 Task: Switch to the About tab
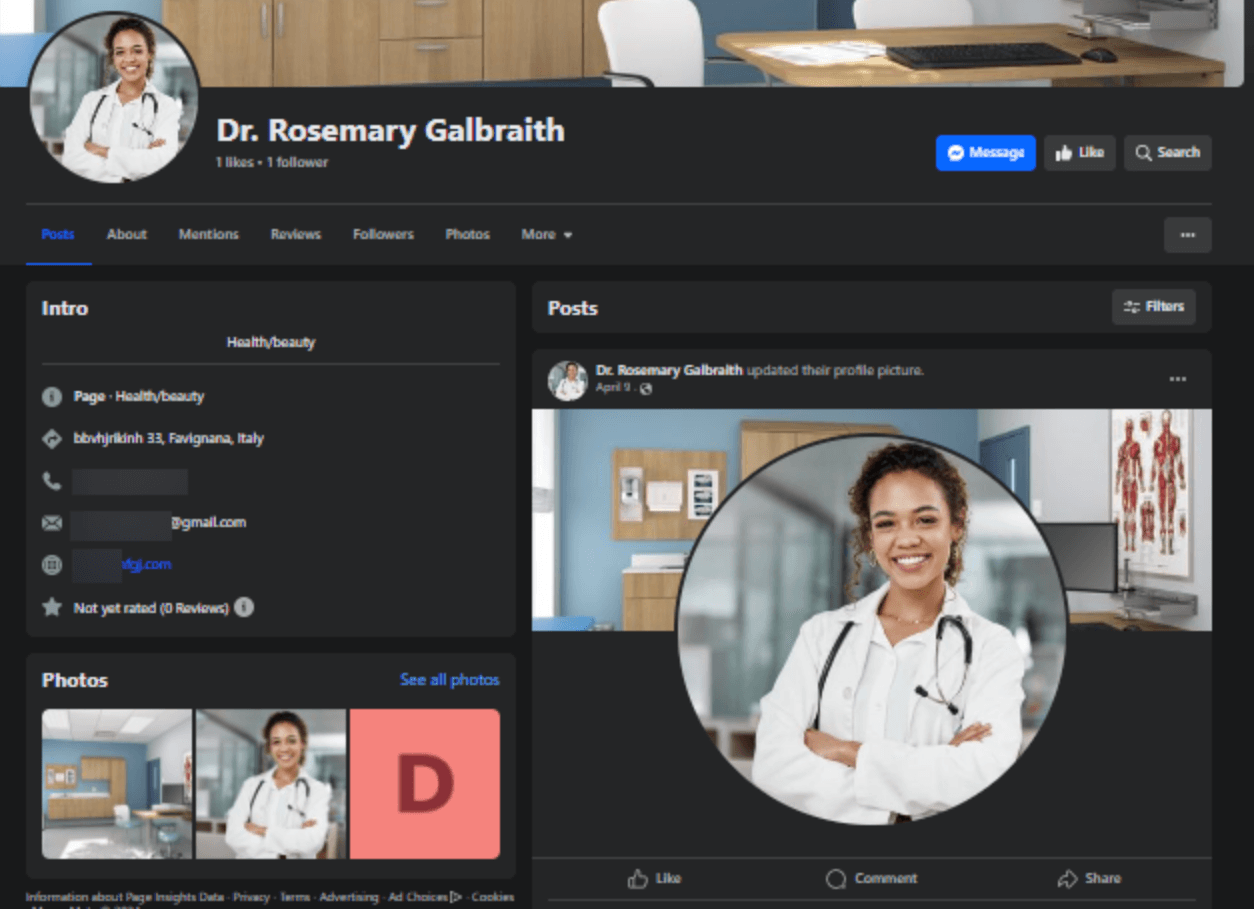pyautogui.click(x=127, y=235)
